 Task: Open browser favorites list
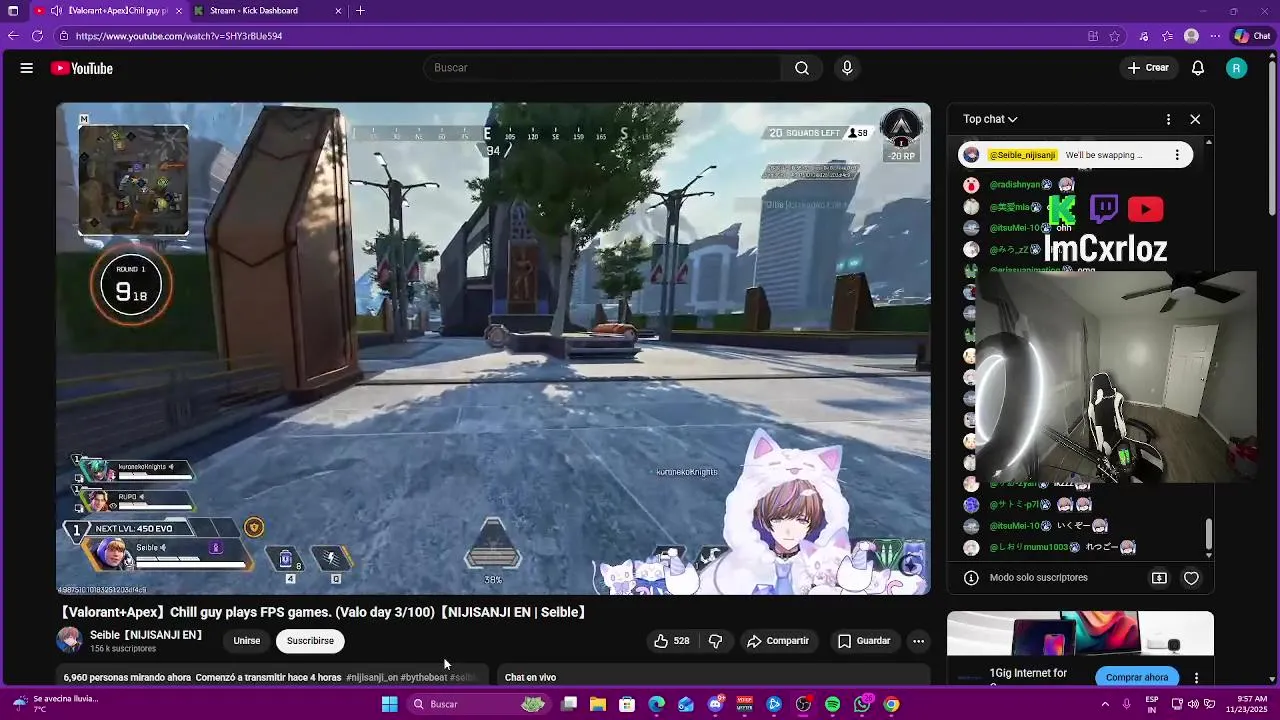click(1167, 36)
